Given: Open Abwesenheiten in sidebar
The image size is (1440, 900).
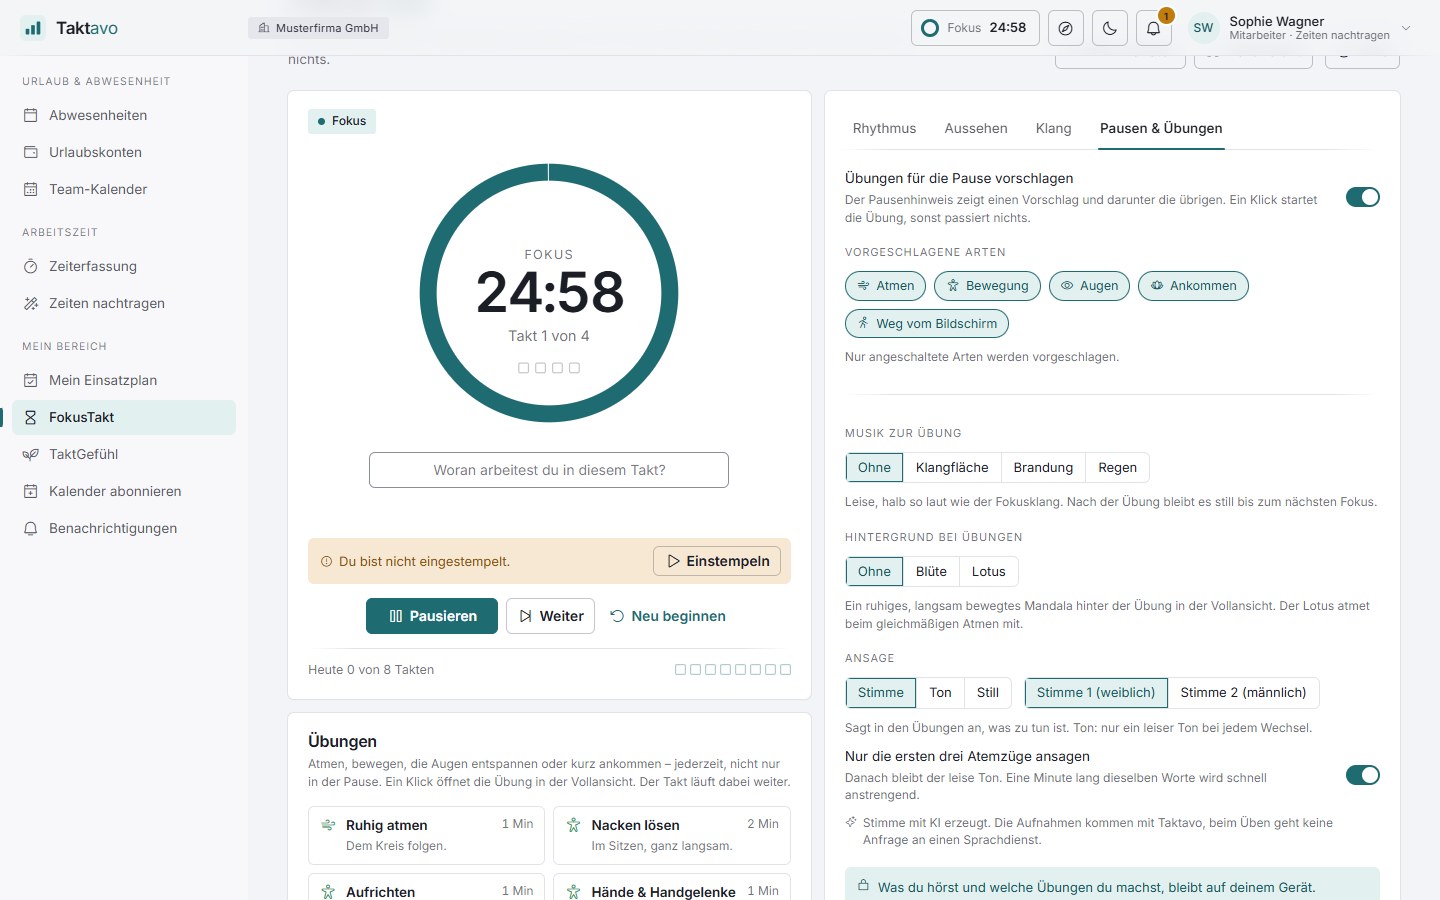Looking at the screenshot, I should tap(124, 115).
